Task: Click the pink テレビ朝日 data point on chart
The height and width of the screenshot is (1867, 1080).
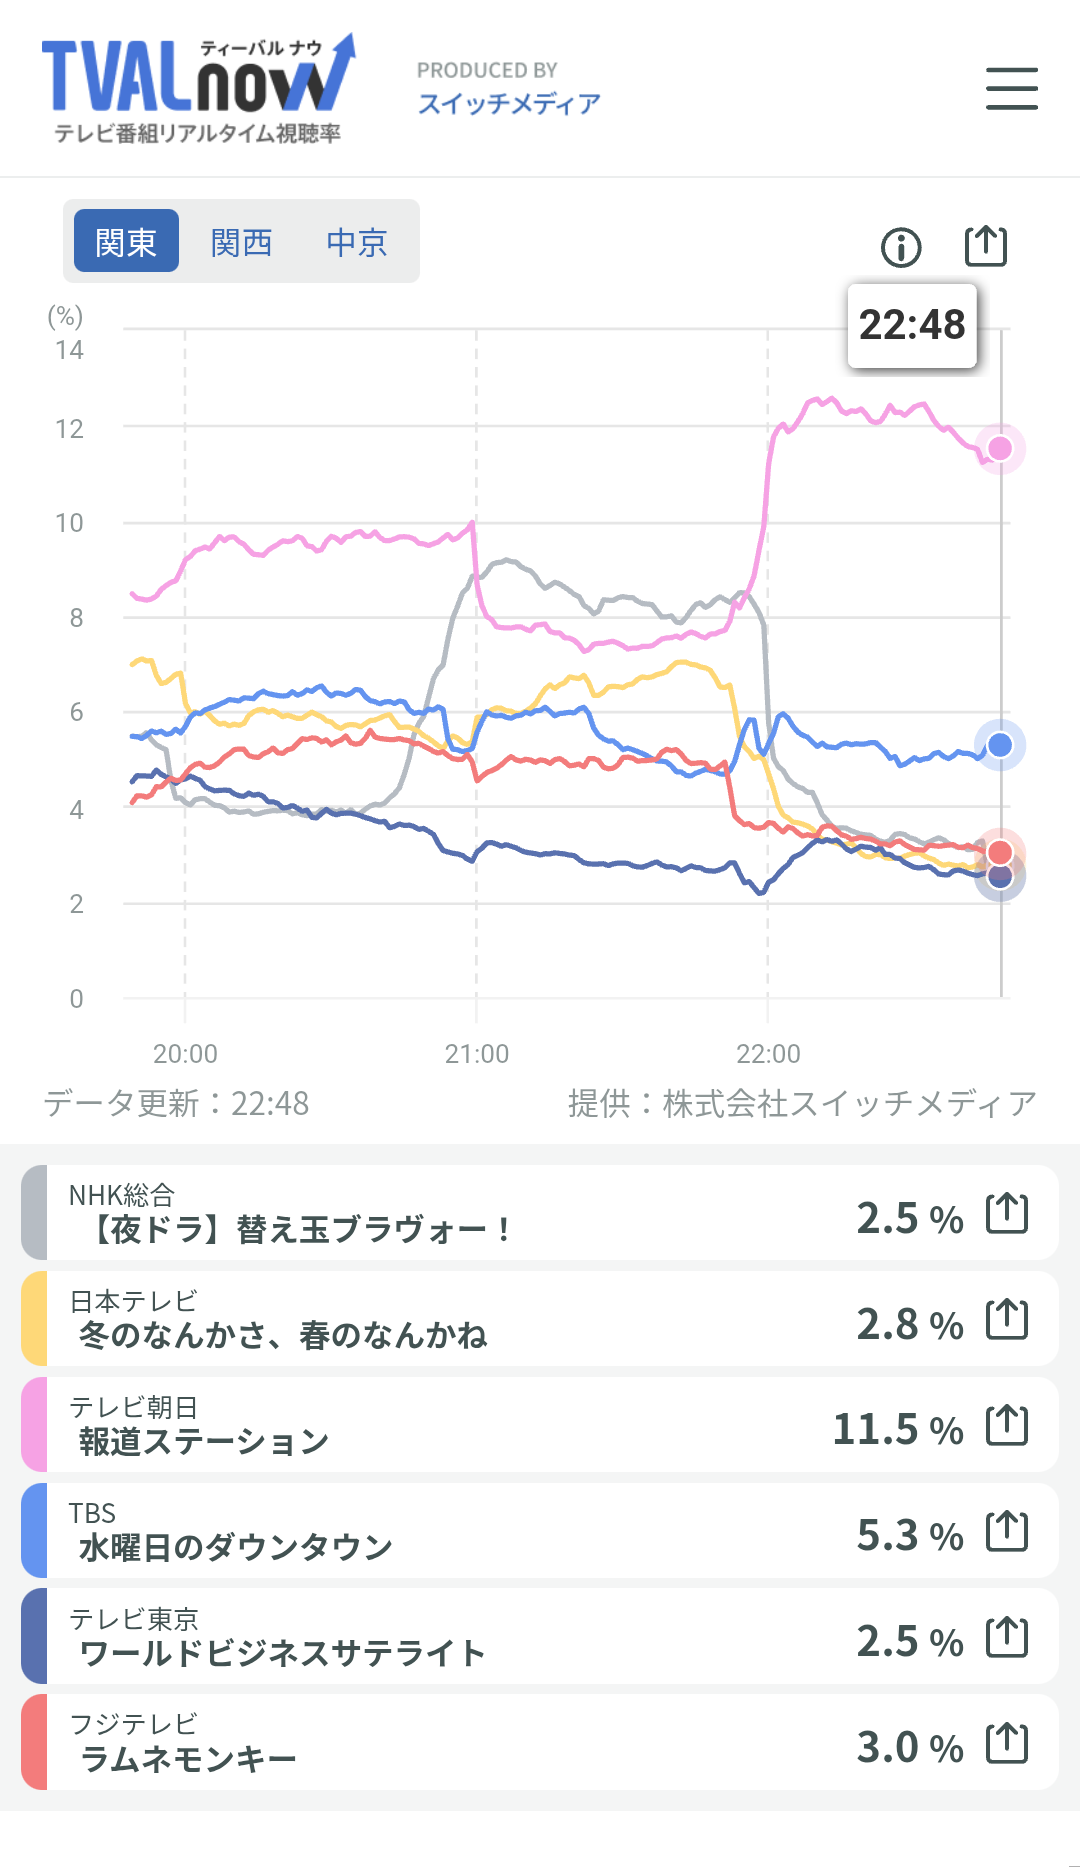Action: coord(1000,448)
